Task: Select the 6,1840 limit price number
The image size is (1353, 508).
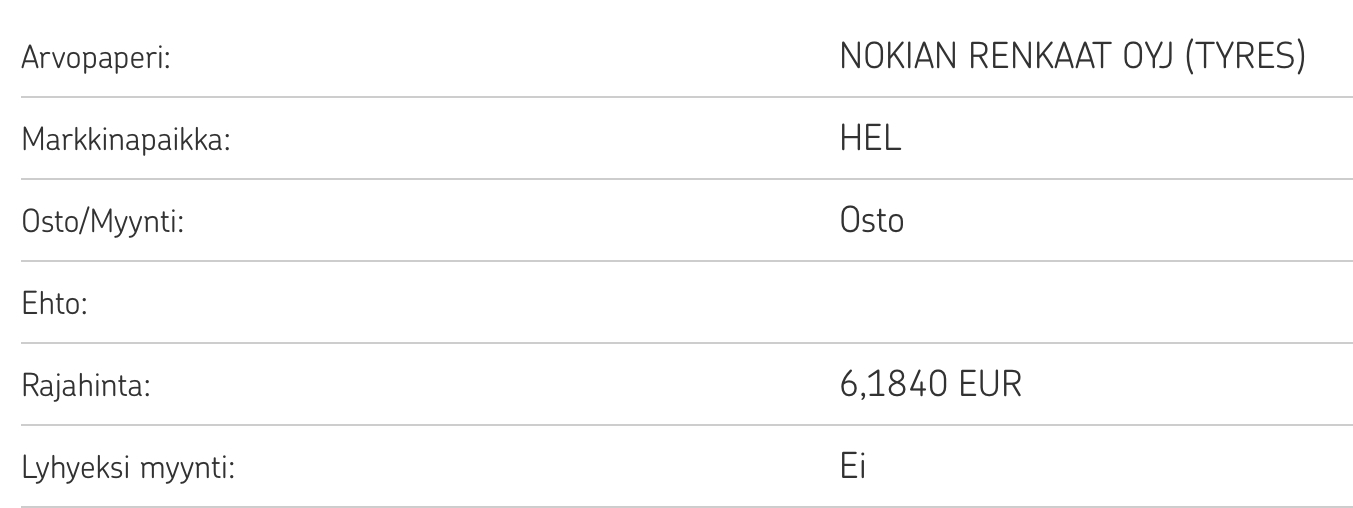Action: point(893,385)
